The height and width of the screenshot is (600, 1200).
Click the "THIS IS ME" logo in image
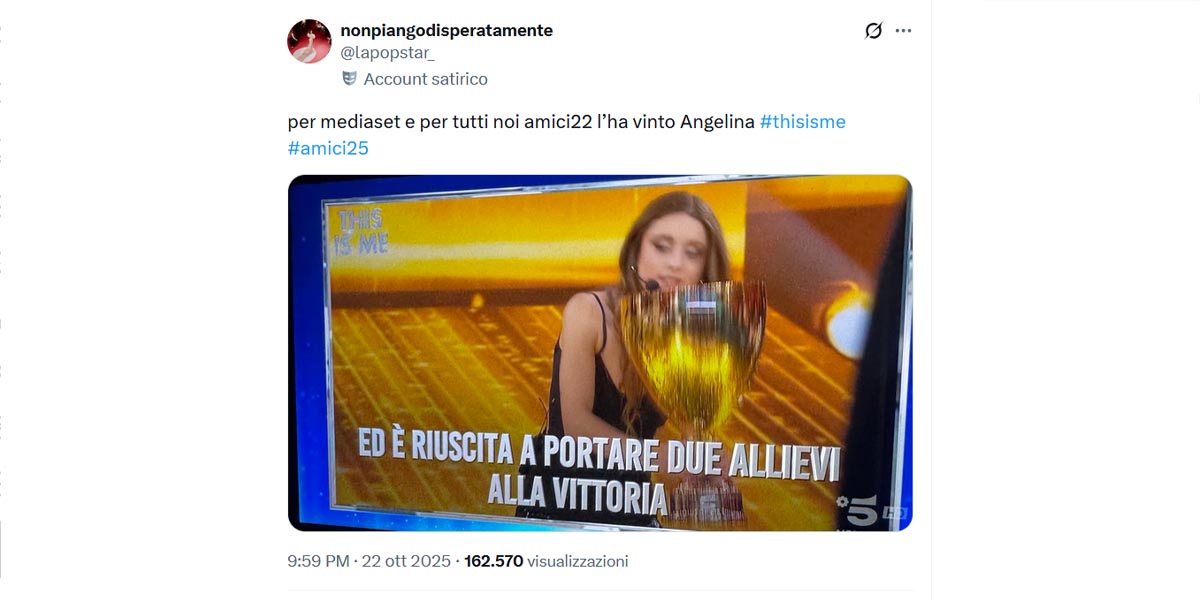(361, 231)
